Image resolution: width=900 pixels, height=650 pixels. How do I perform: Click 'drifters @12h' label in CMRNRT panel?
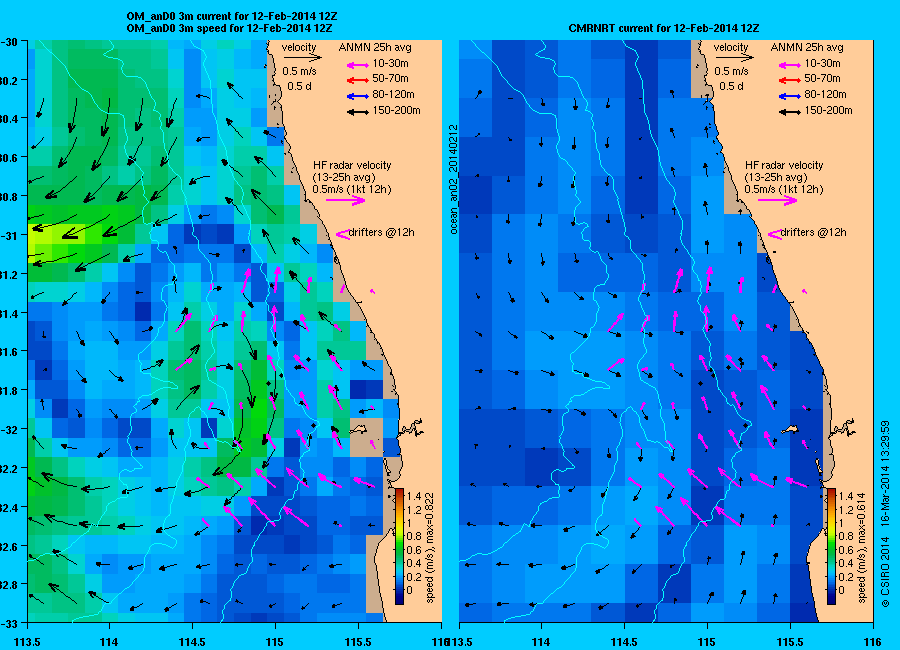(x=814, y=233)
